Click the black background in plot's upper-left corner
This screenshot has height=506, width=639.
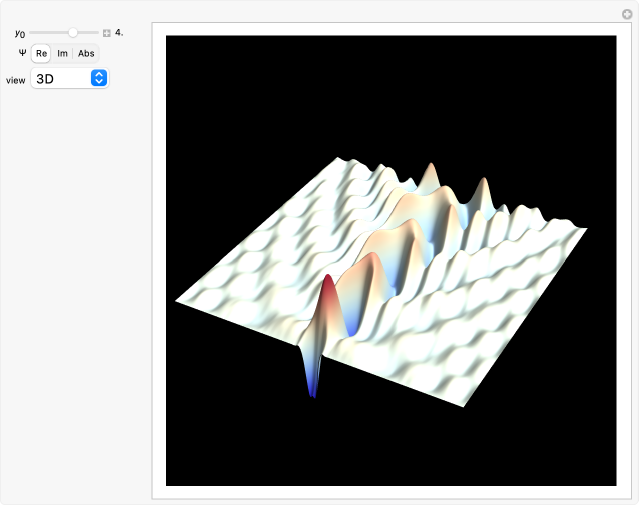point(200,70)
